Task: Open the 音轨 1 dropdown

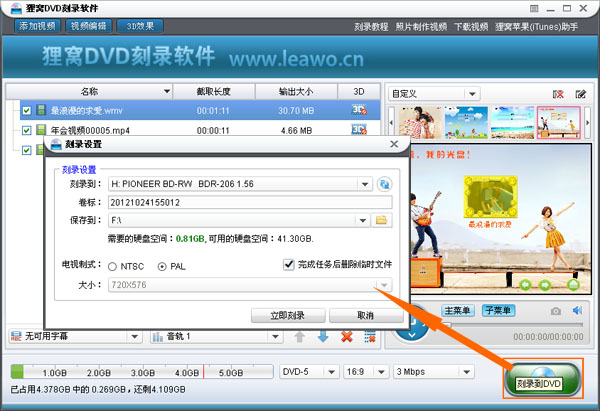Action: point(275,337)
